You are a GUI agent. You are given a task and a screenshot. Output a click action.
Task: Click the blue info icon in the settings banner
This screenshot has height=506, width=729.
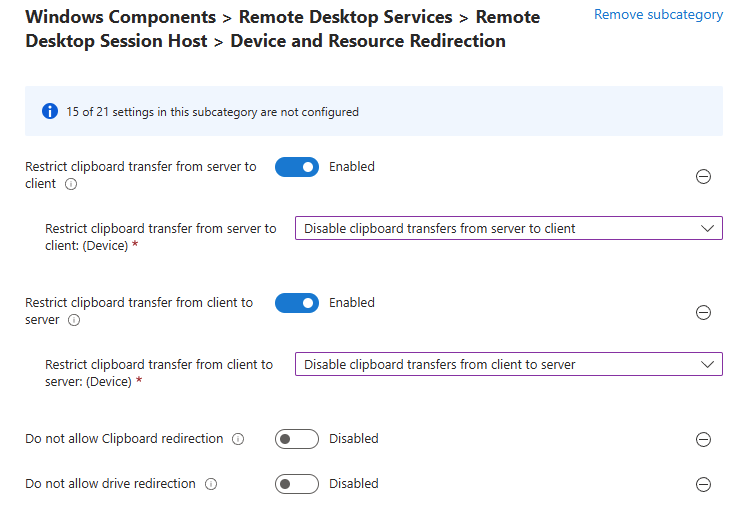50,111
